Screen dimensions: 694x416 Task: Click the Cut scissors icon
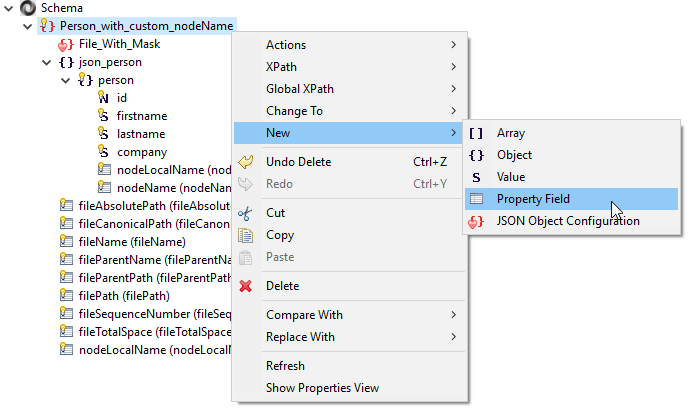pos(246,213)
